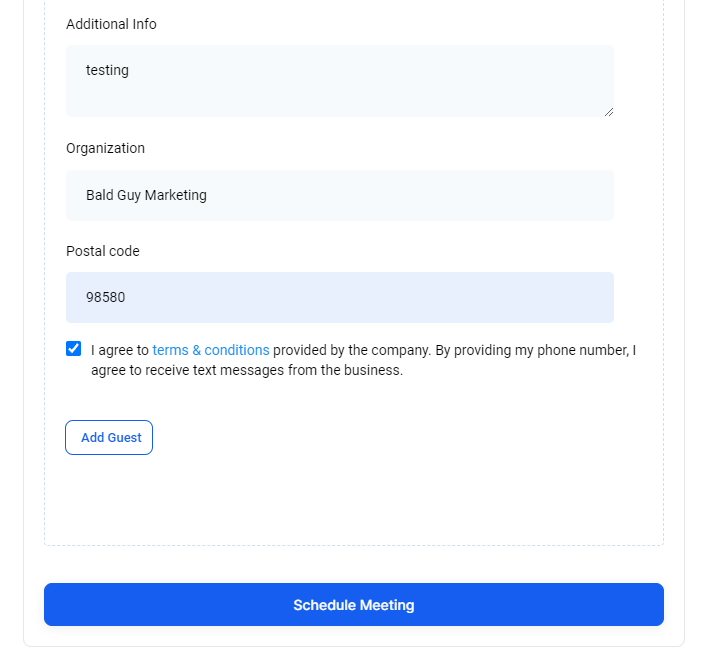Click the "I agree to" consent text

[119, 350]
